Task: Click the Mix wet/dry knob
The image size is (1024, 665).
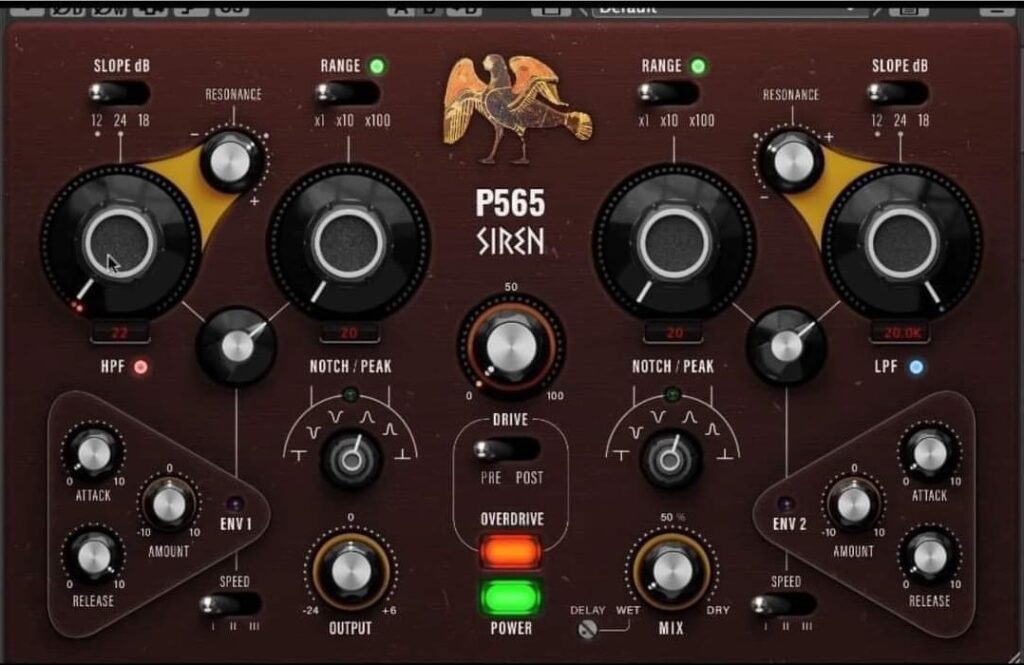Action: (x=672, y=572)
